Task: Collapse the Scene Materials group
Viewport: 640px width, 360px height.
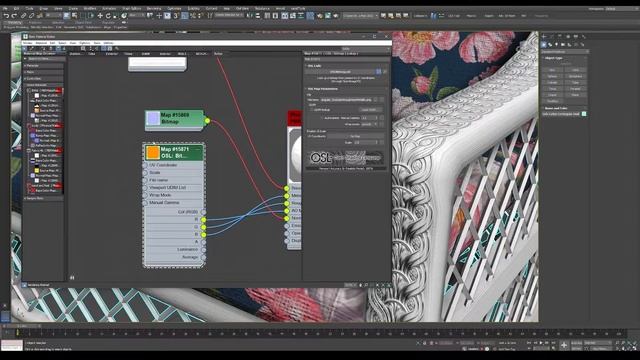Action: (x=43, y=85)
